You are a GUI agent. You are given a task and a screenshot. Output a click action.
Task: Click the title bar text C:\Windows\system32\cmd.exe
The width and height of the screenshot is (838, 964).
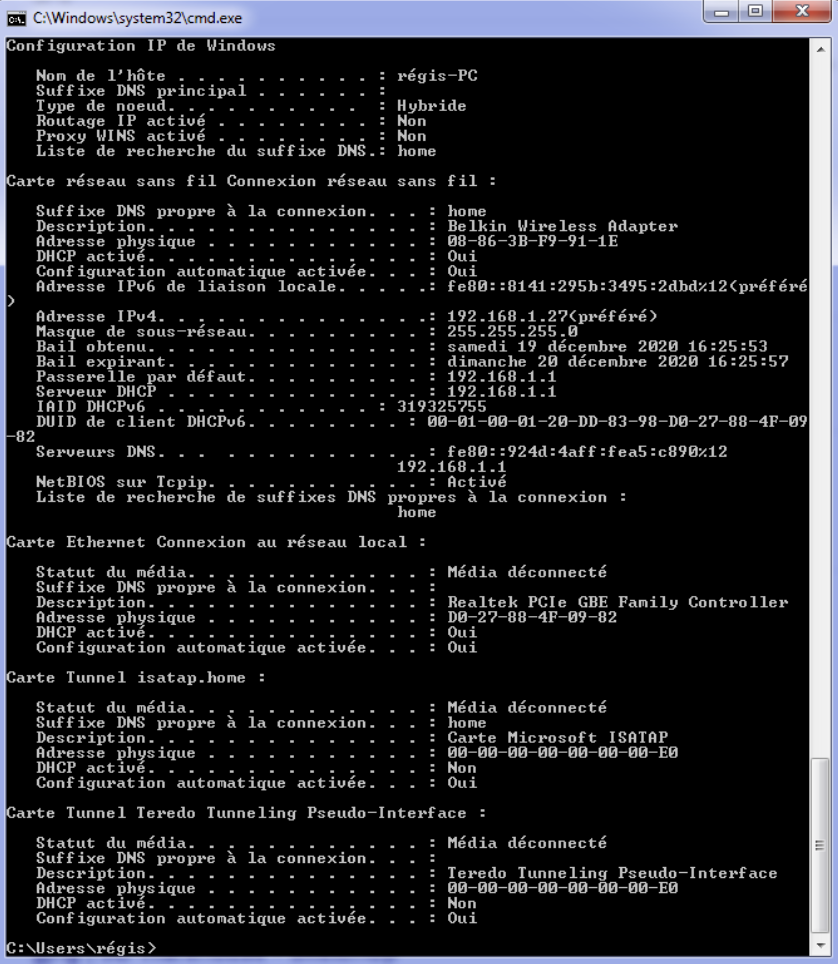pos(137,18)
